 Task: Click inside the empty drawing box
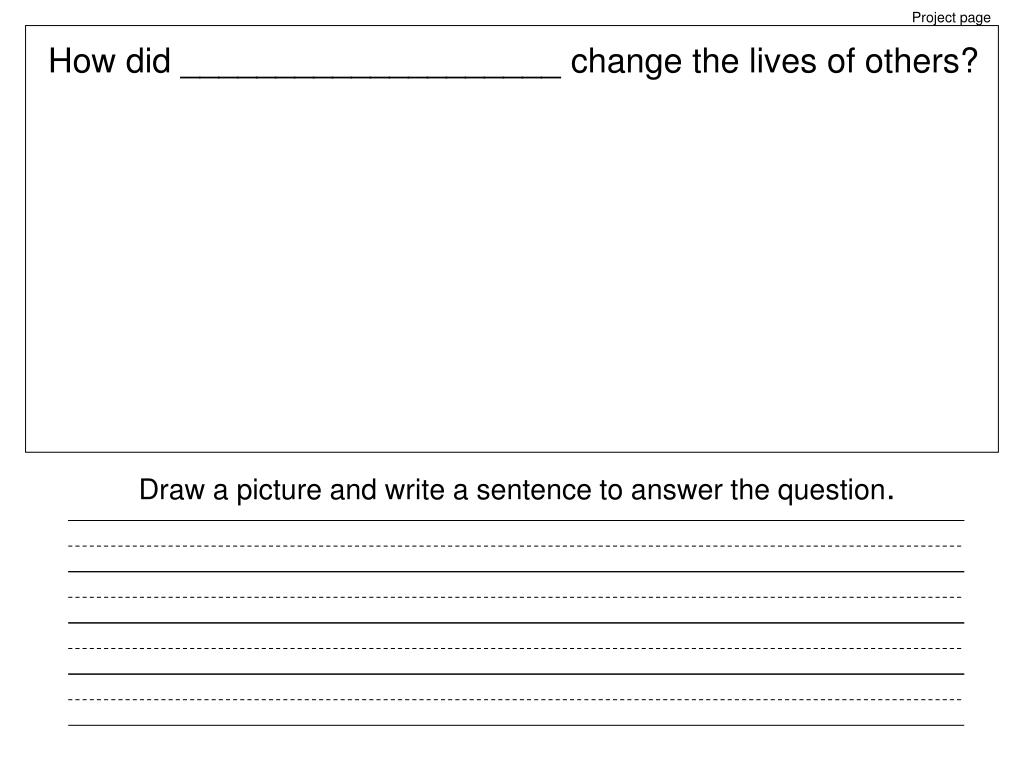(x=512, y=261)
